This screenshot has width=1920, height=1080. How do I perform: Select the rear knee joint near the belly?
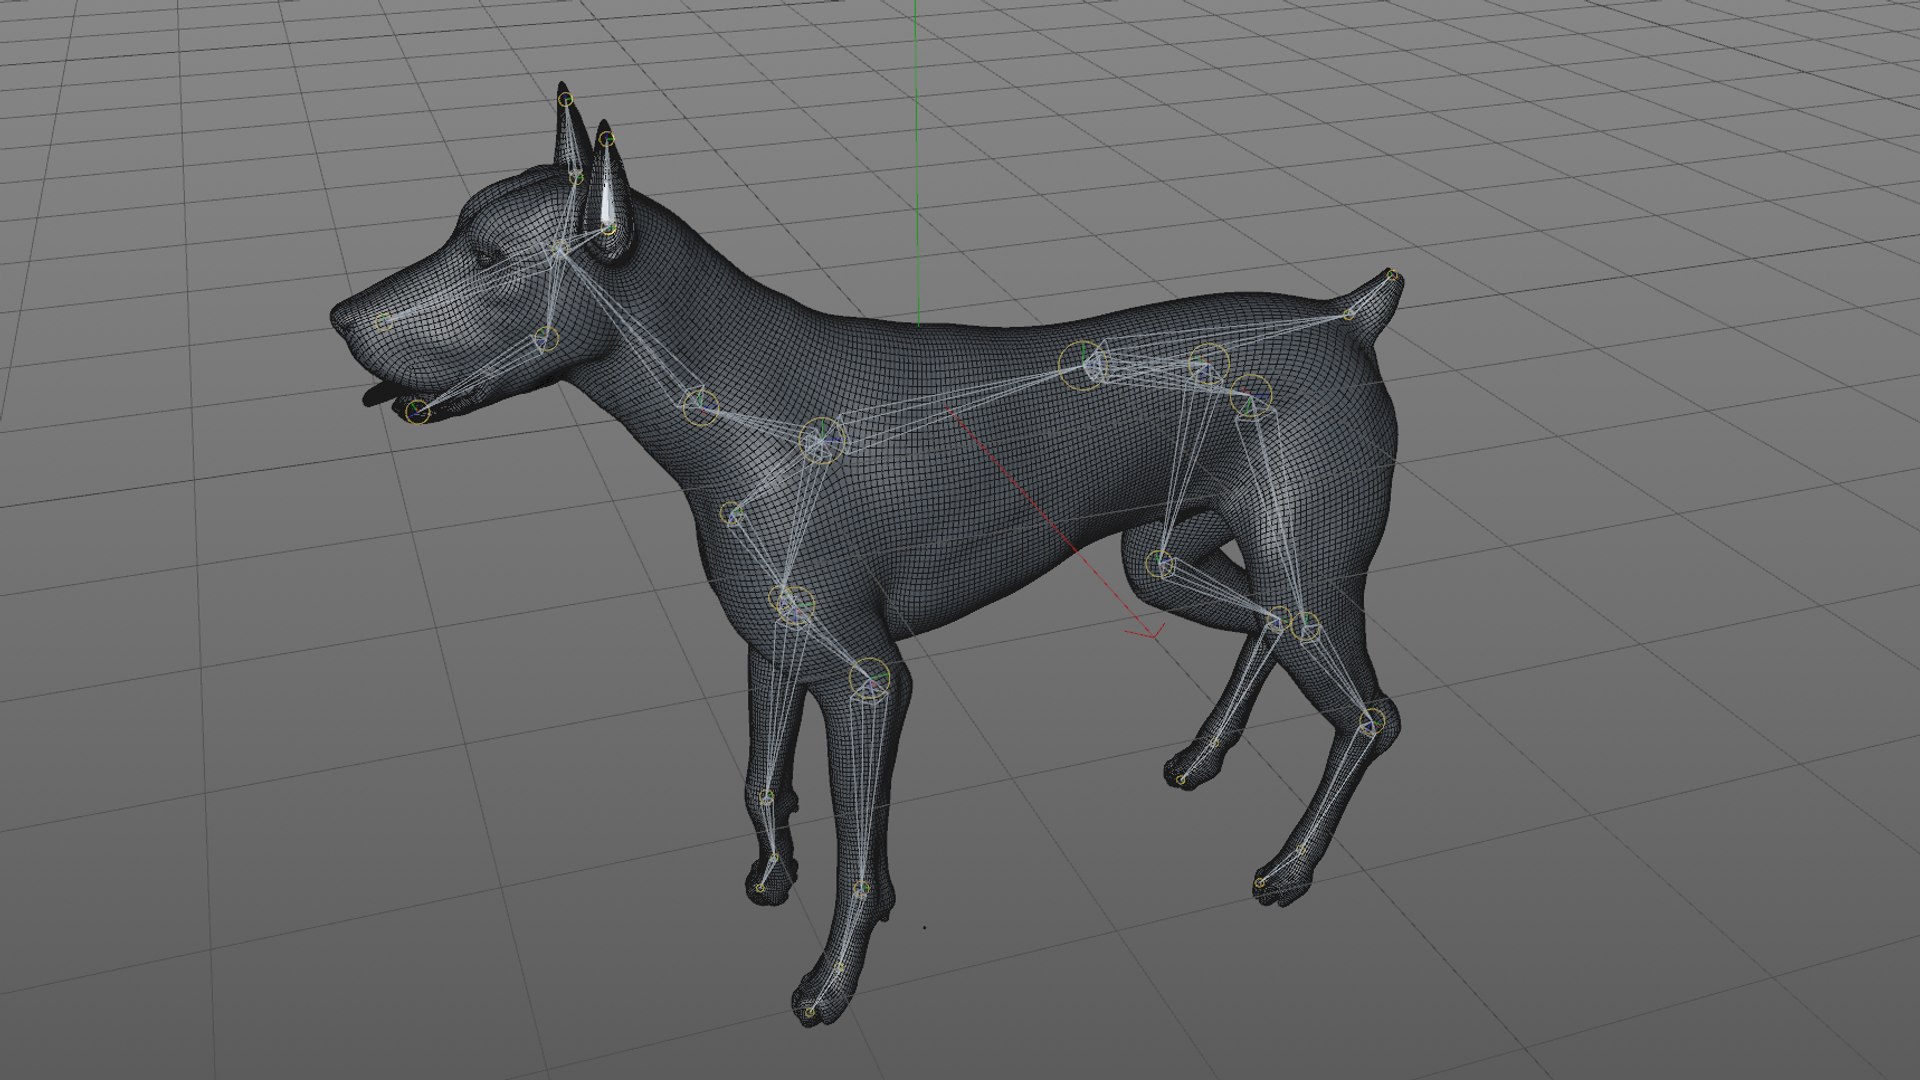click(x=1159, y=563)
